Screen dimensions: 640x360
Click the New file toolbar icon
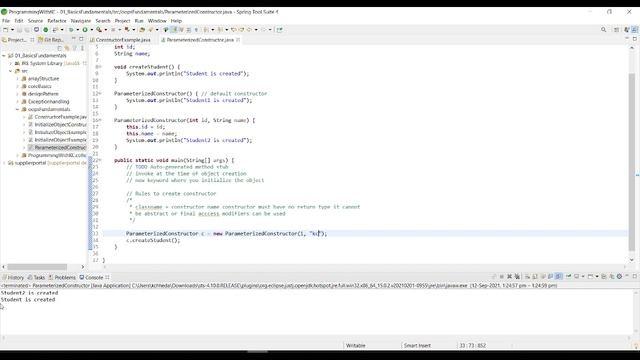(x=5, y=29)
